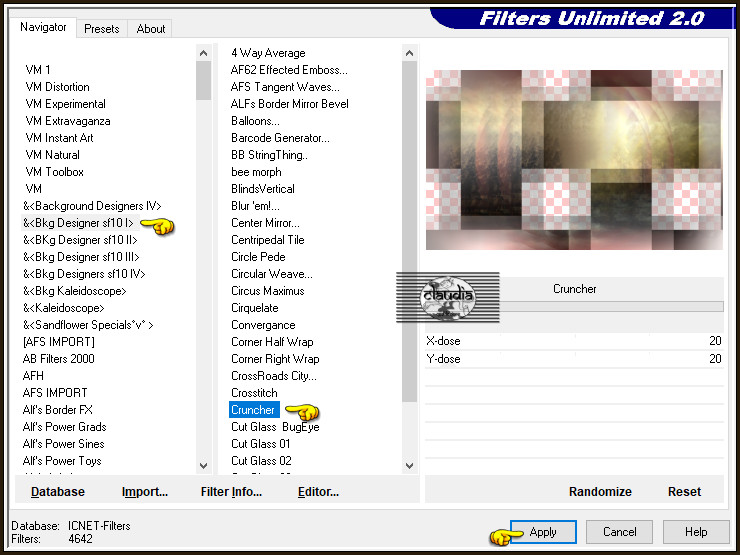Screen dimensions: 740x555
Task: Click the category list scrollbar thumb
Action: 203,81
